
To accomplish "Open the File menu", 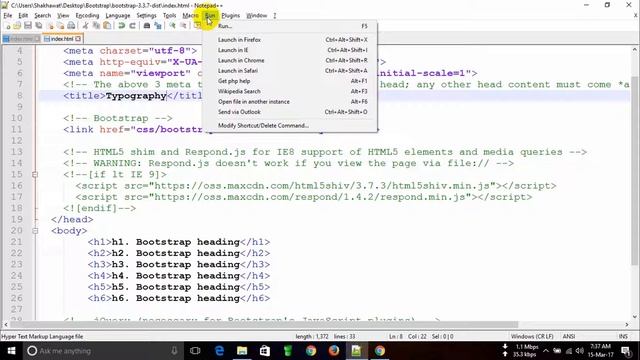I will click(x=8, y=16).
